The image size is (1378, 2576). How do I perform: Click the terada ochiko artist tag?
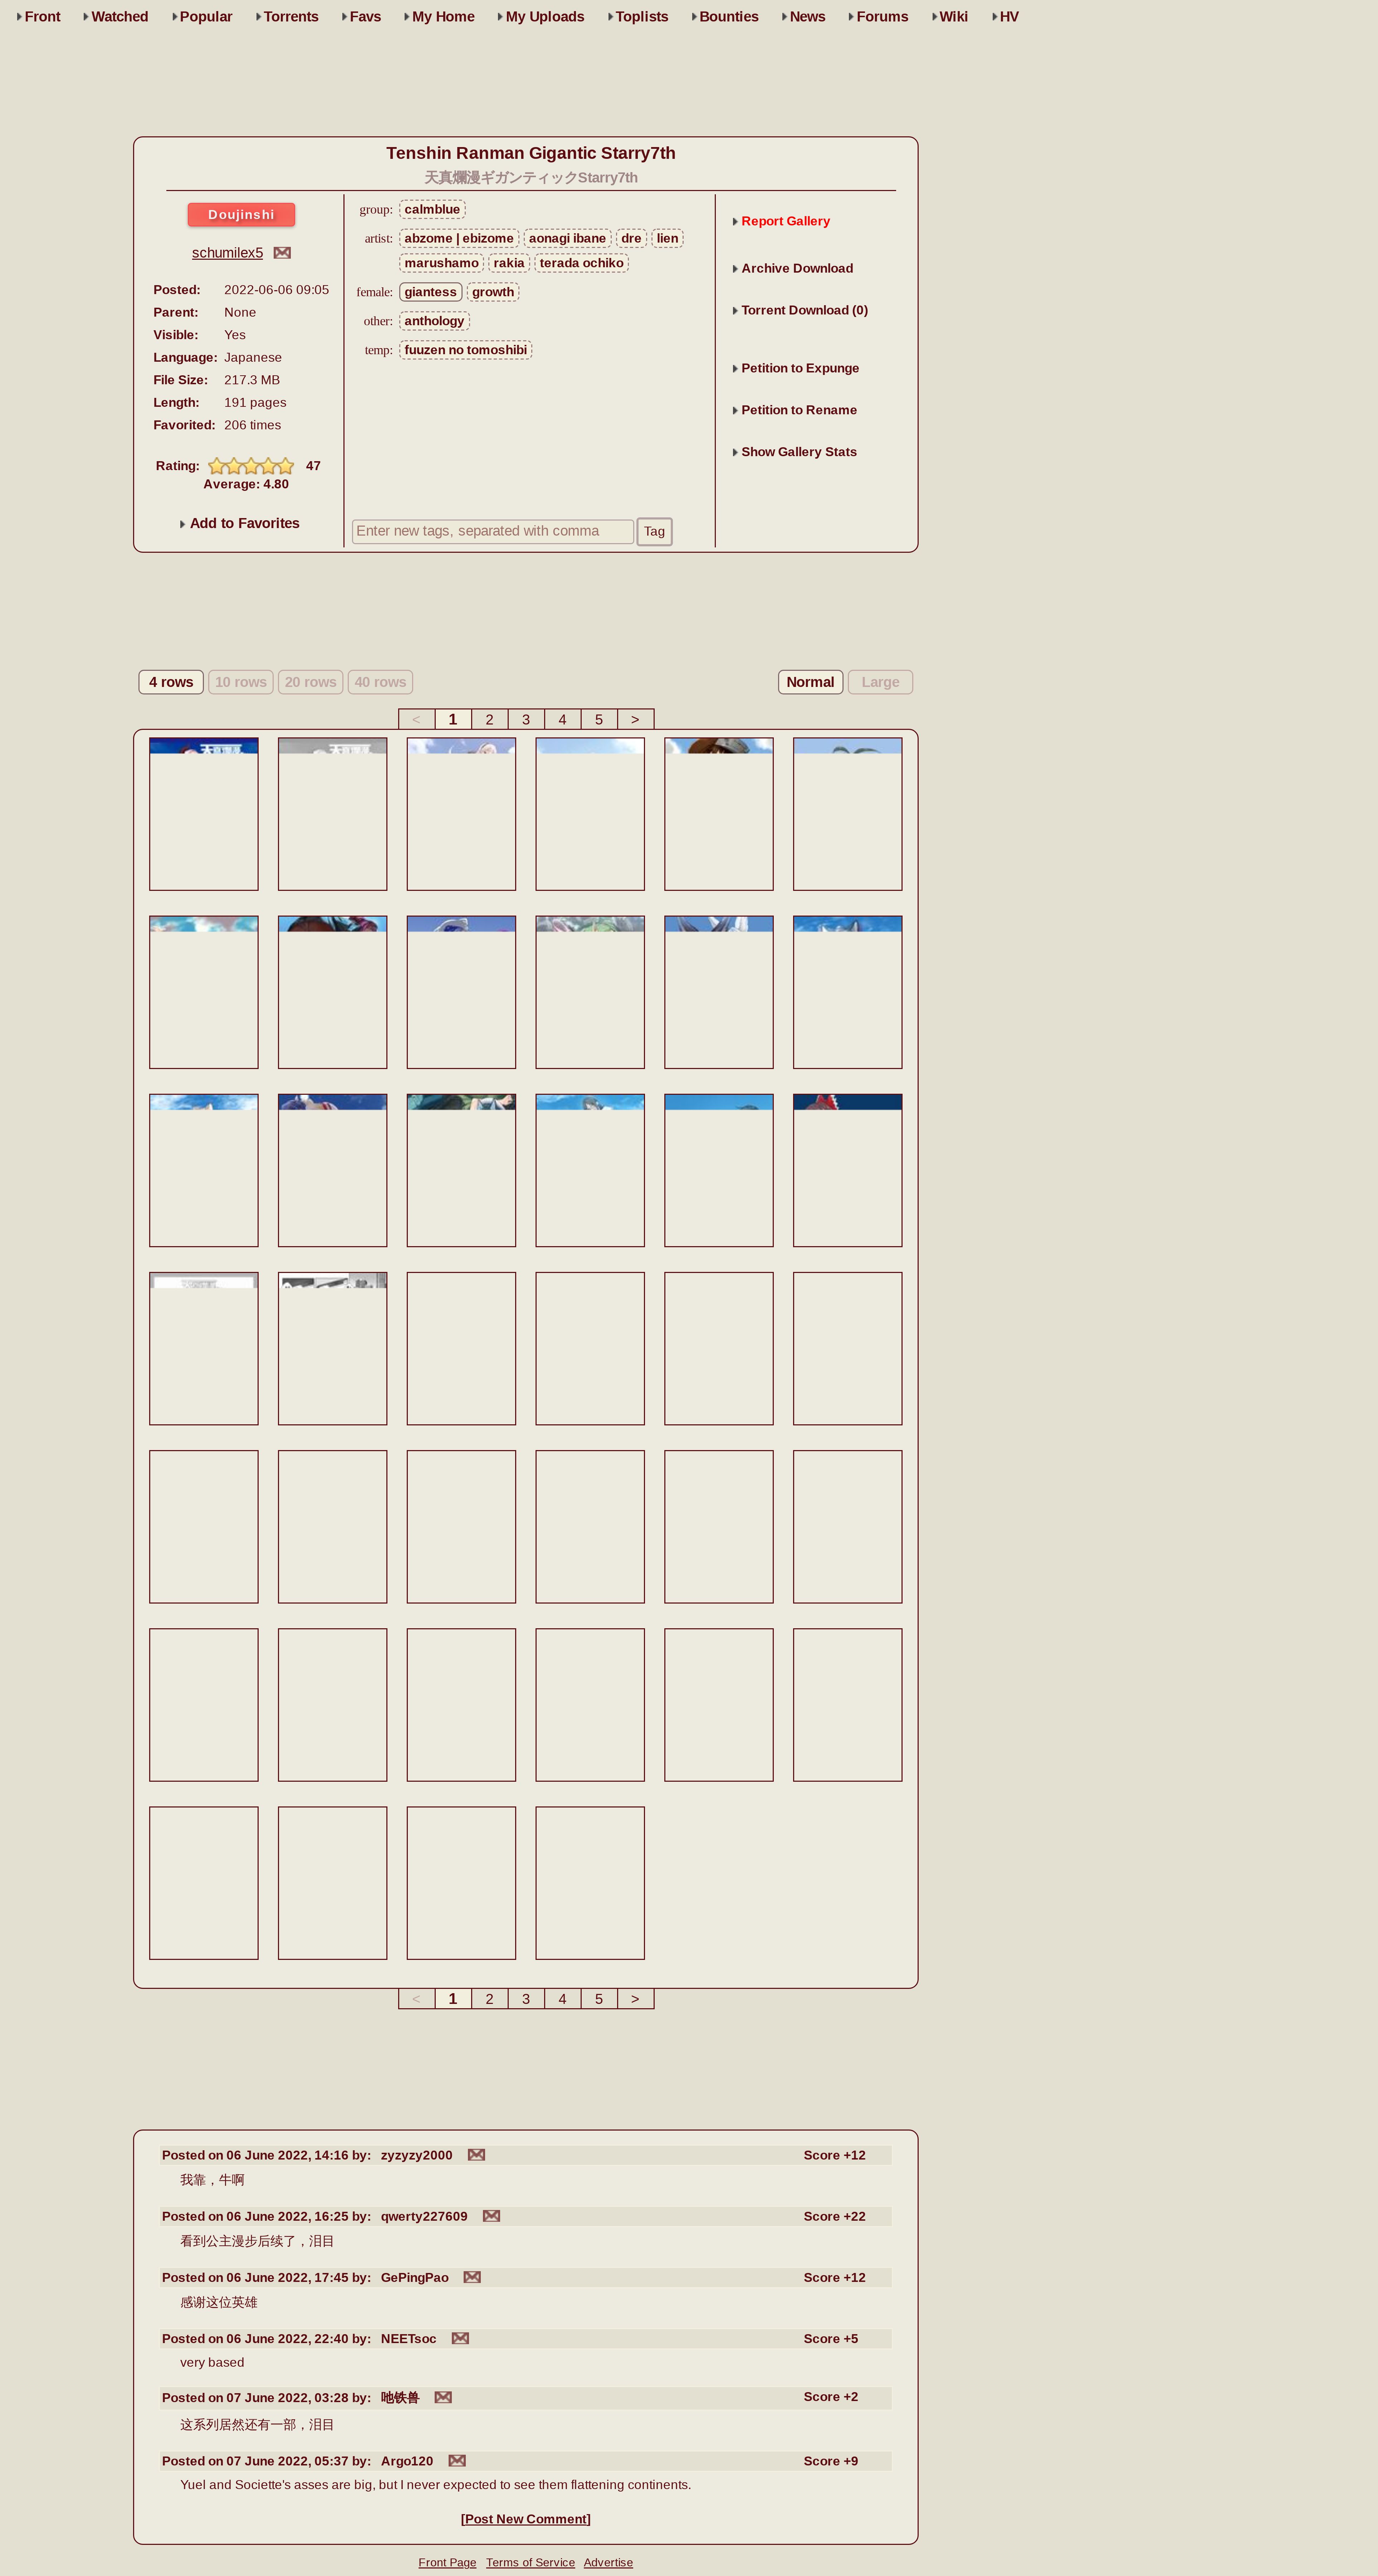pyautogui.click(x=581, y=263)
